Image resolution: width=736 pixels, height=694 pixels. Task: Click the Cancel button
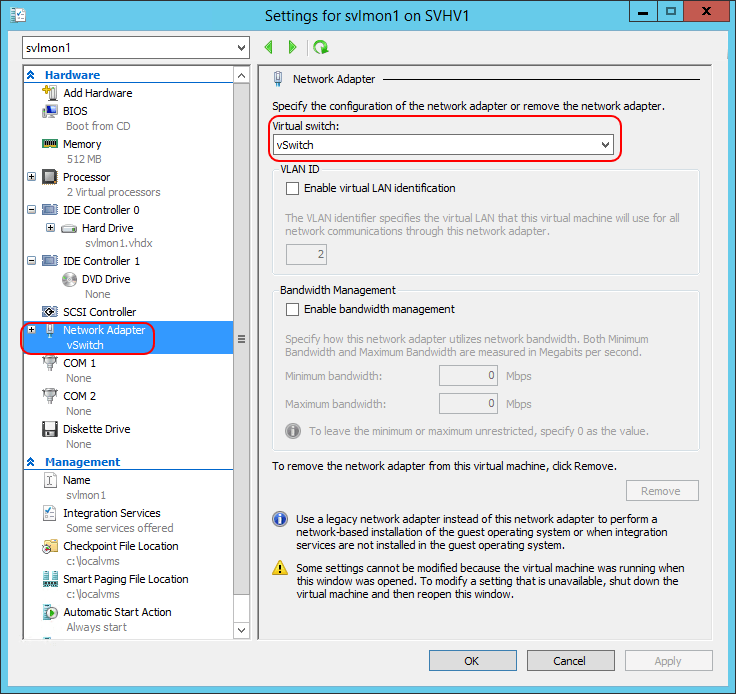coord(570,661)
